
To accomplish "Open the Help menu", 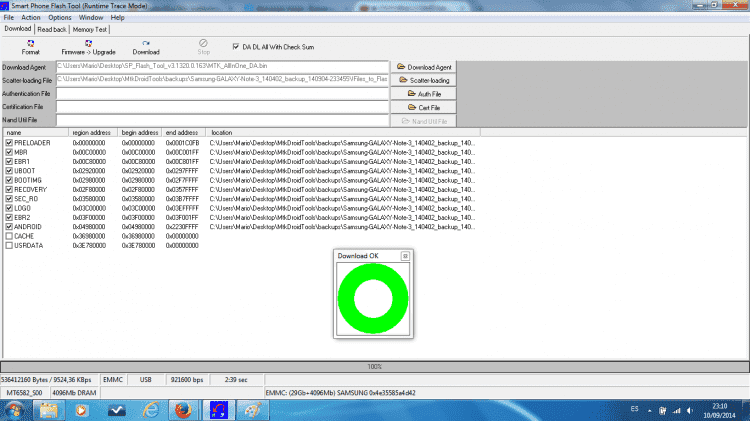I will coord(118,17).
